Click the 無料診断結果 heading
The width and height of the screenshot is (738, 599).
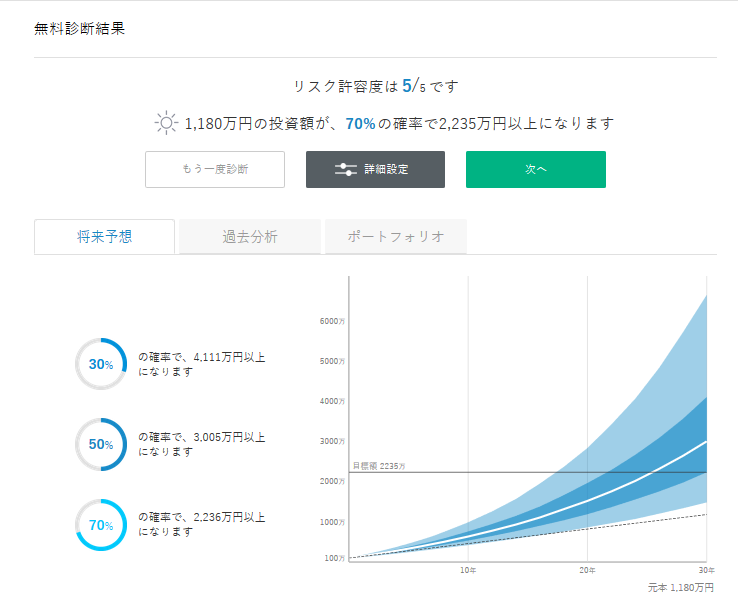[80, 29]
